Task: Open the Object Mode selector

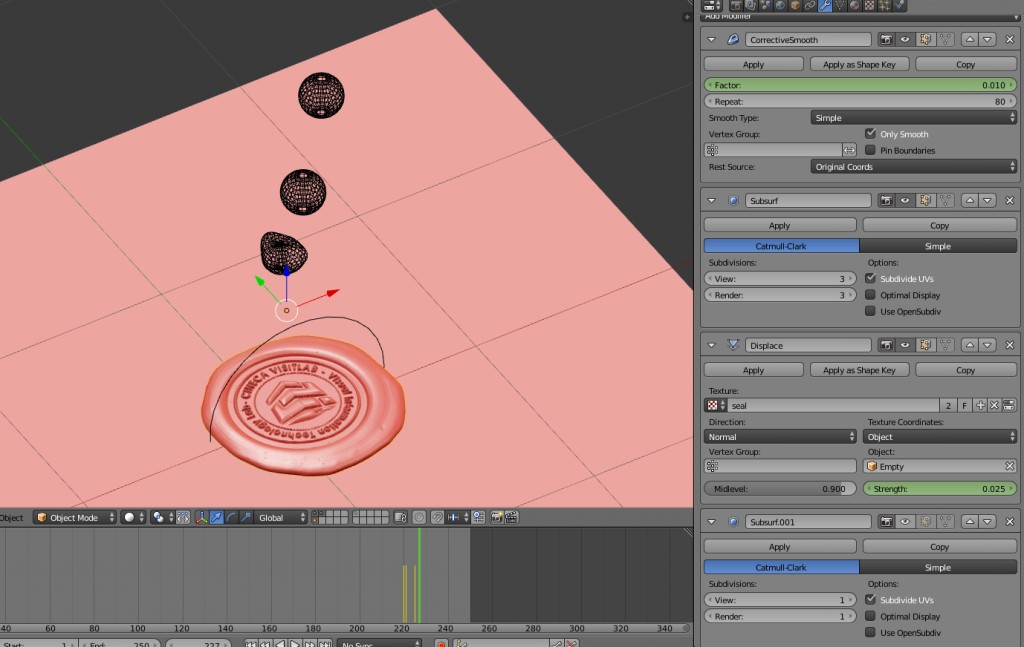Action: coord(75,518)
